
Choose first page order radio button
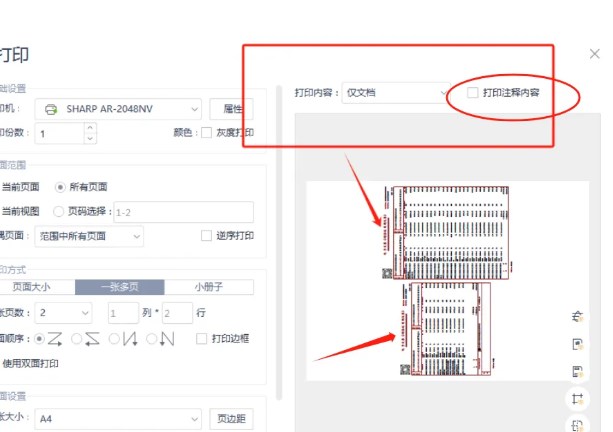[39, 339]
